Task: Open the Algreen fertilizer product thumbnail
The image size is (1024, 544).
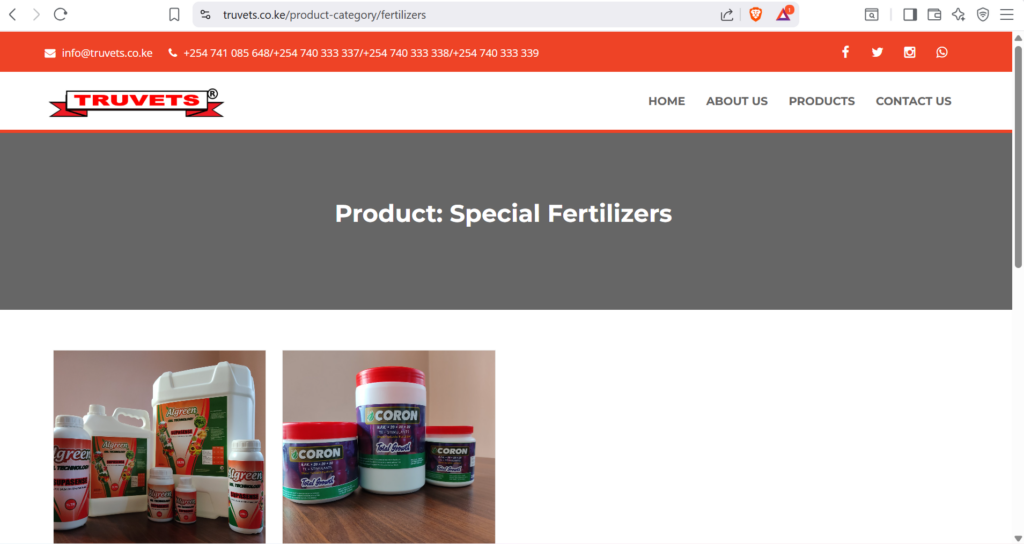Action: coord(159,447)
